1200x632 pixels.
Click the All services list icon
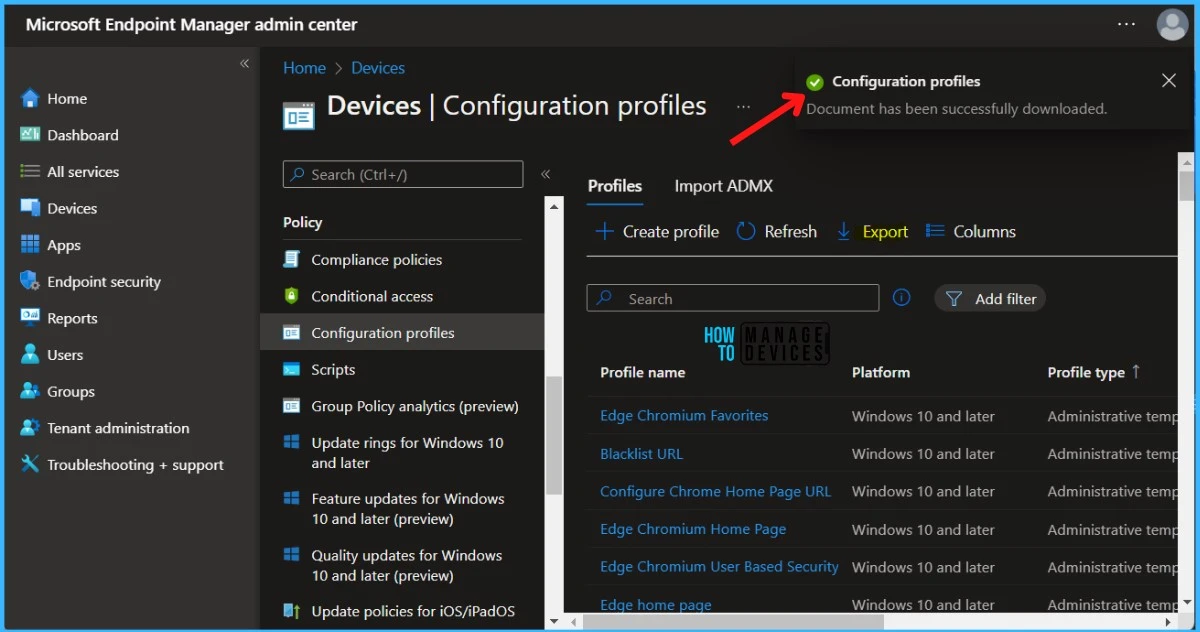30,172
